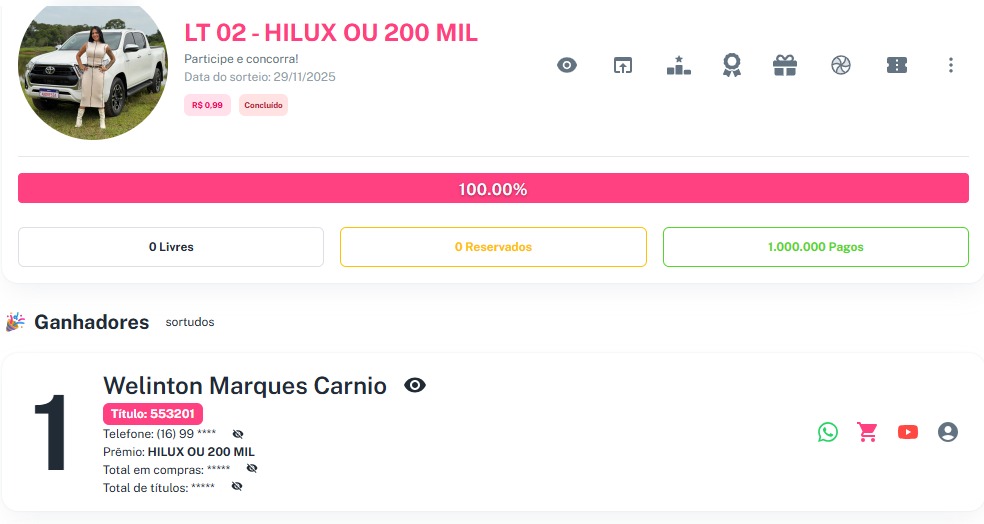
Task: Click the podium ranking icon
Action: pos(679,66)
